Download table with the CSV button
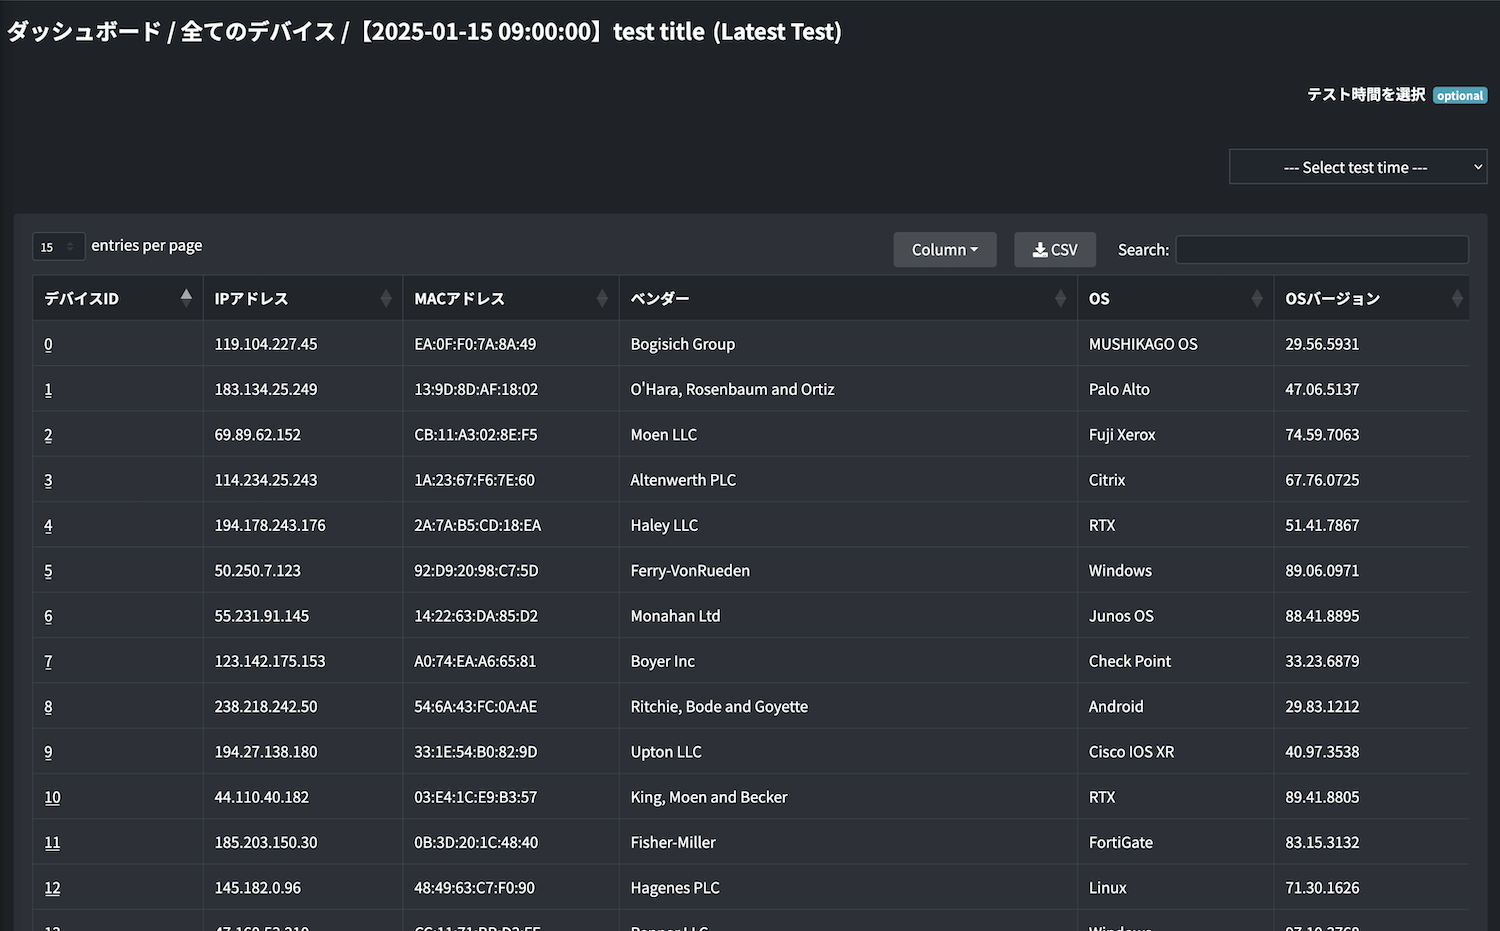The height and width of the screenshot is (931, 1500). coord(1055,250)
